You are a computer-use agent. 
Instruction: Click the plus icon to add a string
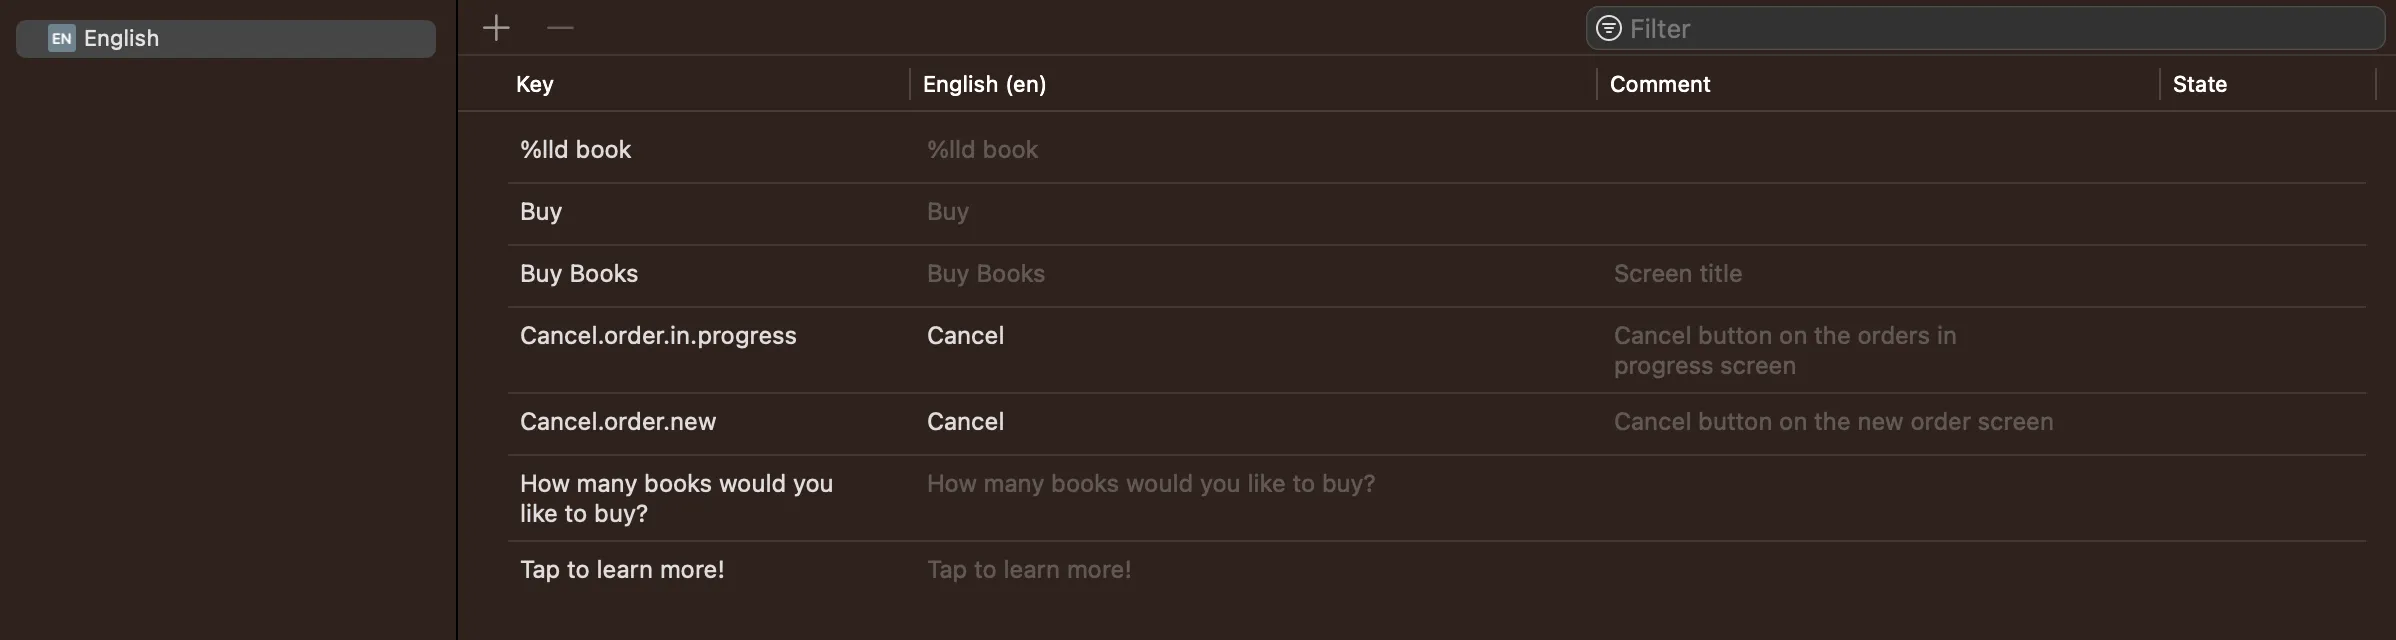496,28
